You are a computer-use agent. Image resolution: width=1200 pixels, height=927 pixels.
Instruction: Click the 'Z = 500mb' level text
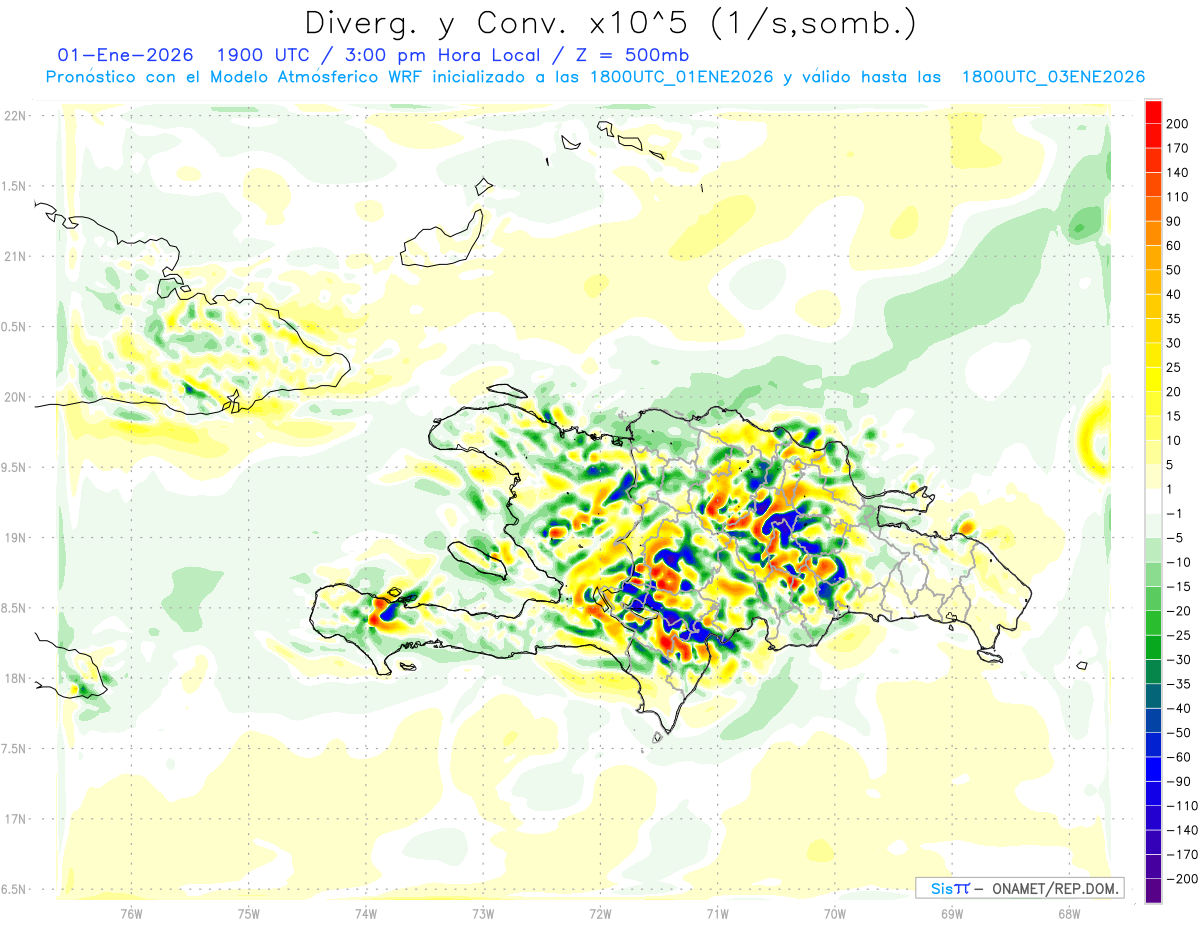tap(630, 55)
